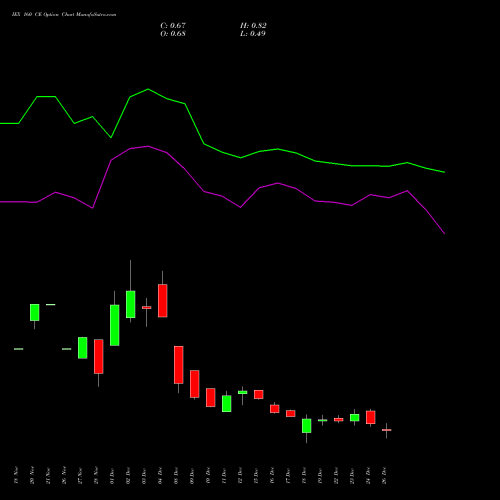500x500 pixels.
Task: Click the '22 Dec' date label
Action: coord(336,475)
